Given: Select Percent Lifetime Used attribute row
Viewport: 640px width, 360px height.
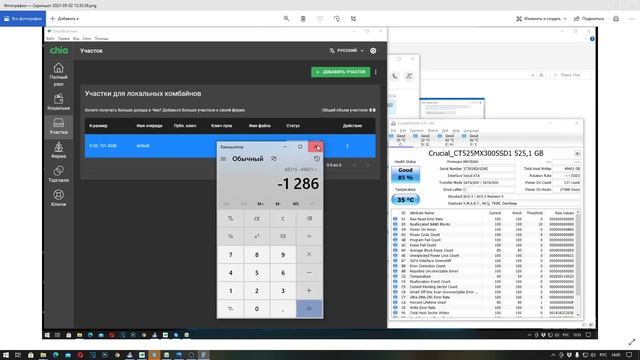Looking at the screenshot, I should 485,302.
